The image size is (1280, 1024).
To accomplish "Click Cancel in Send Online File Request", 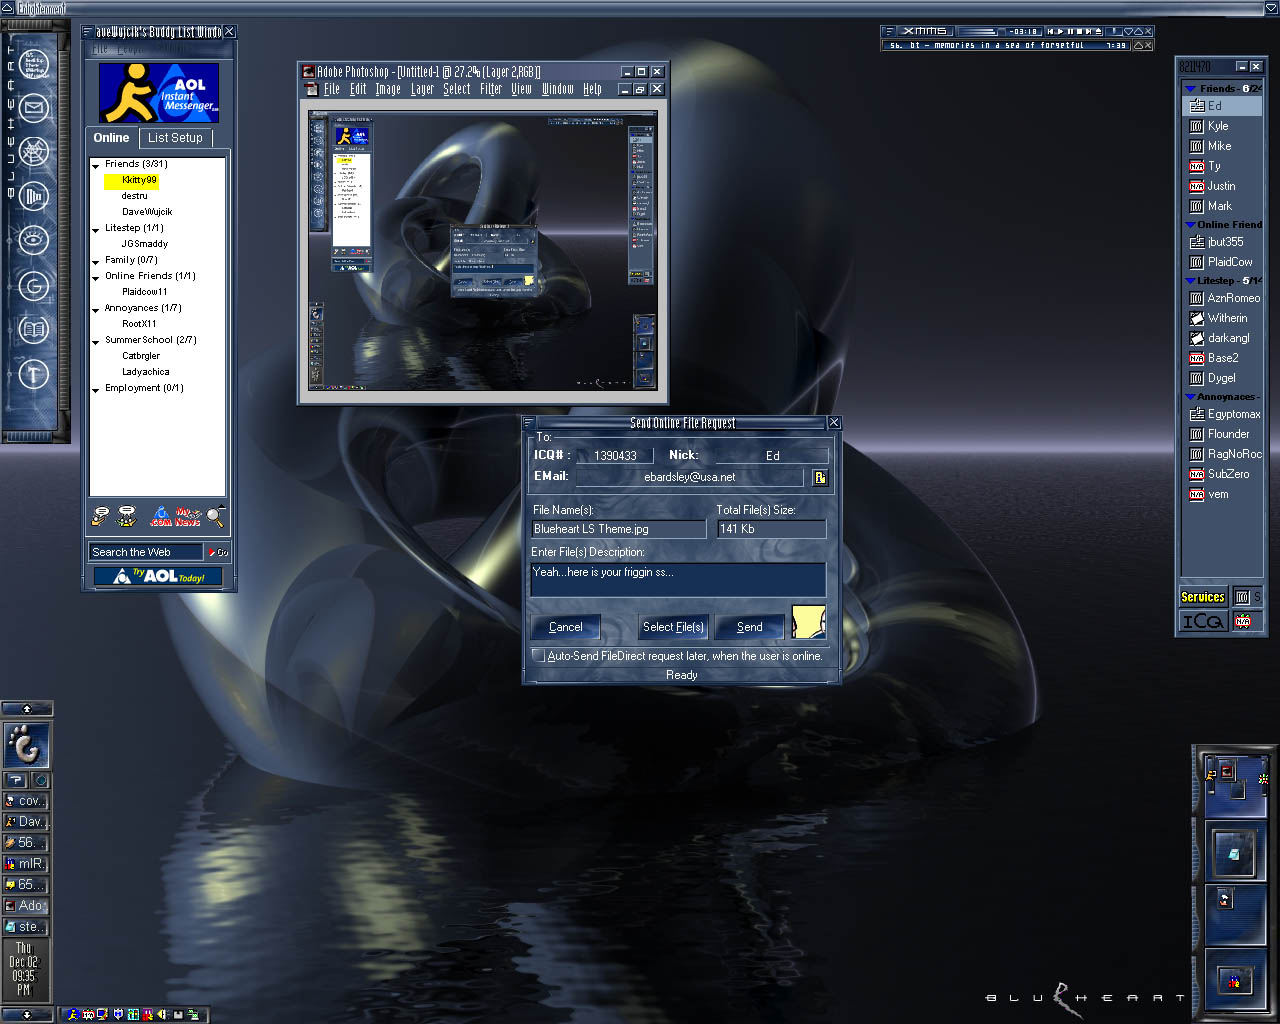I will (x=565, y=627).
